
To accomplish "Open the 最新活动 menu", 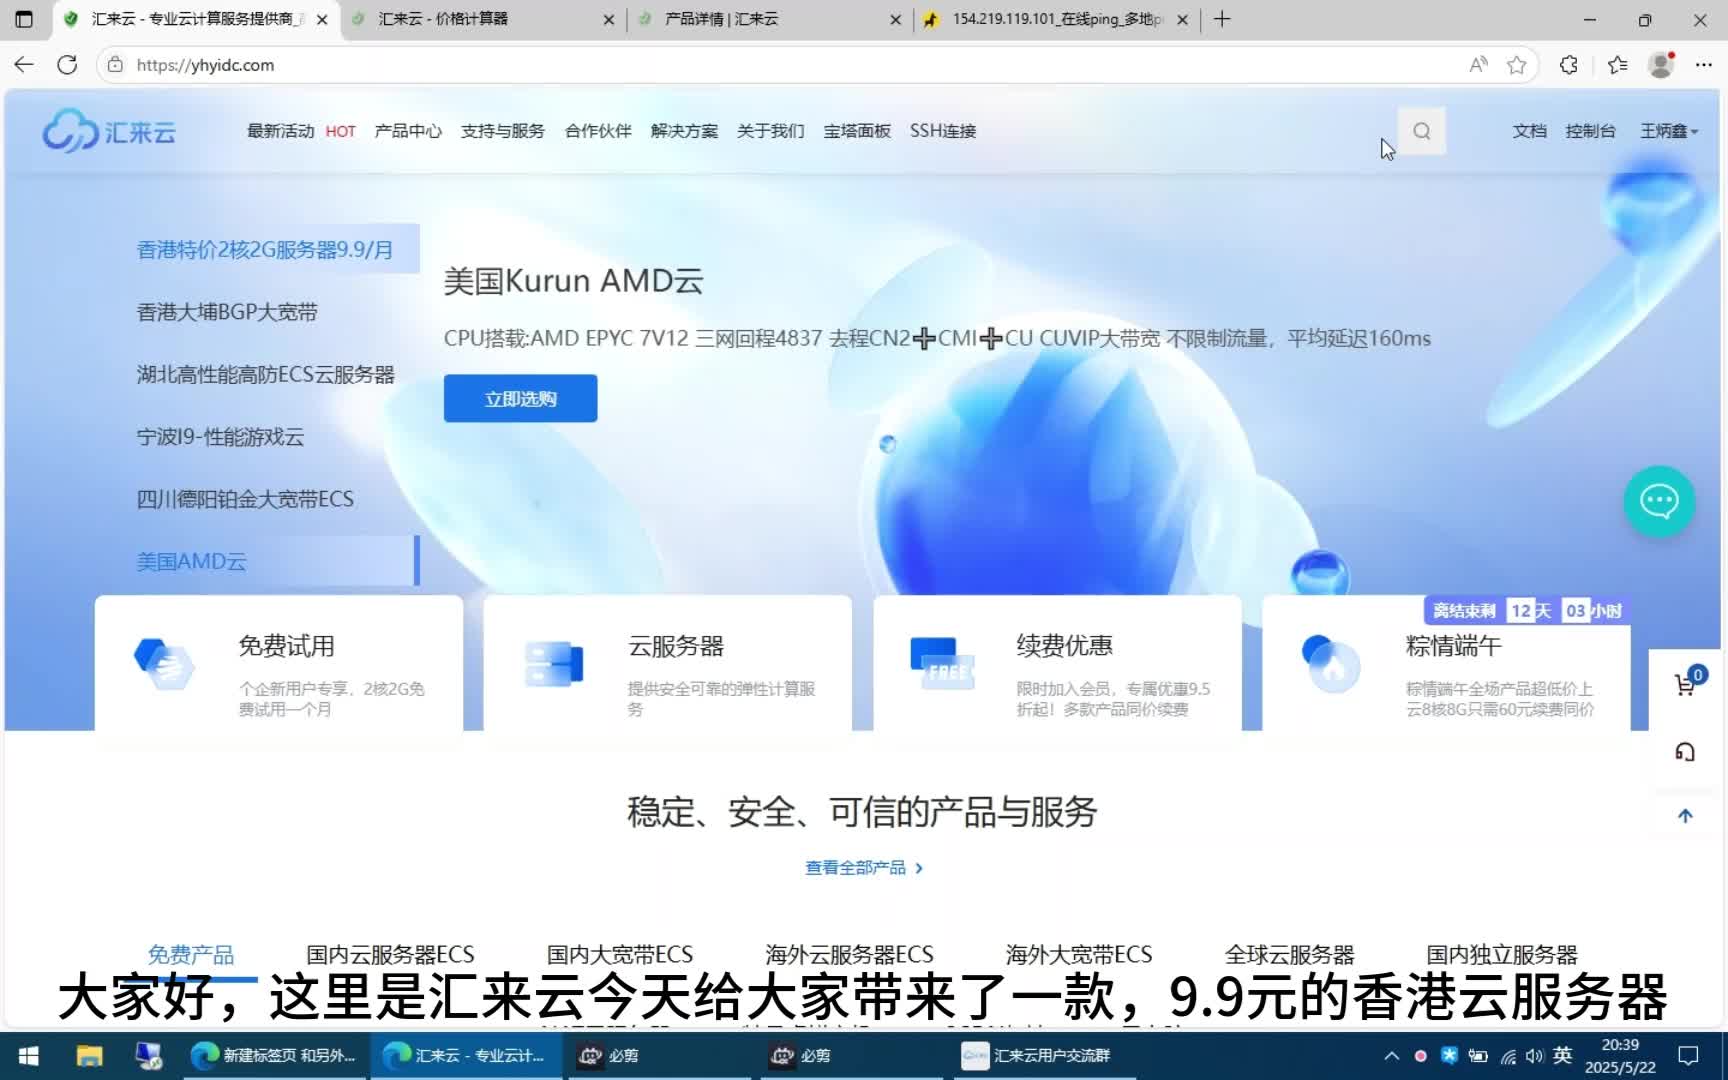I will [x=281, y=131].
